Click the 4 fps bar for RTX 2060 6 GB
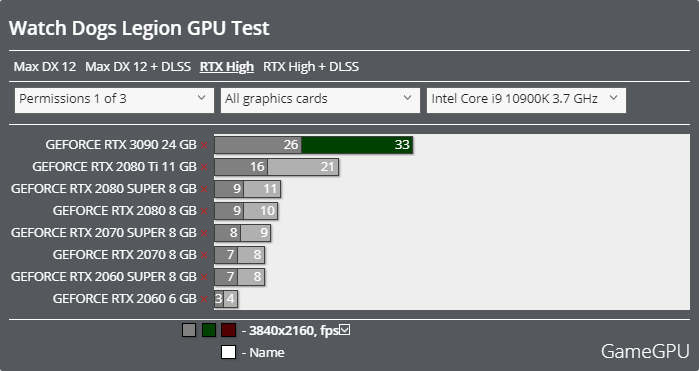699x371 pixels. click(230, 299)
